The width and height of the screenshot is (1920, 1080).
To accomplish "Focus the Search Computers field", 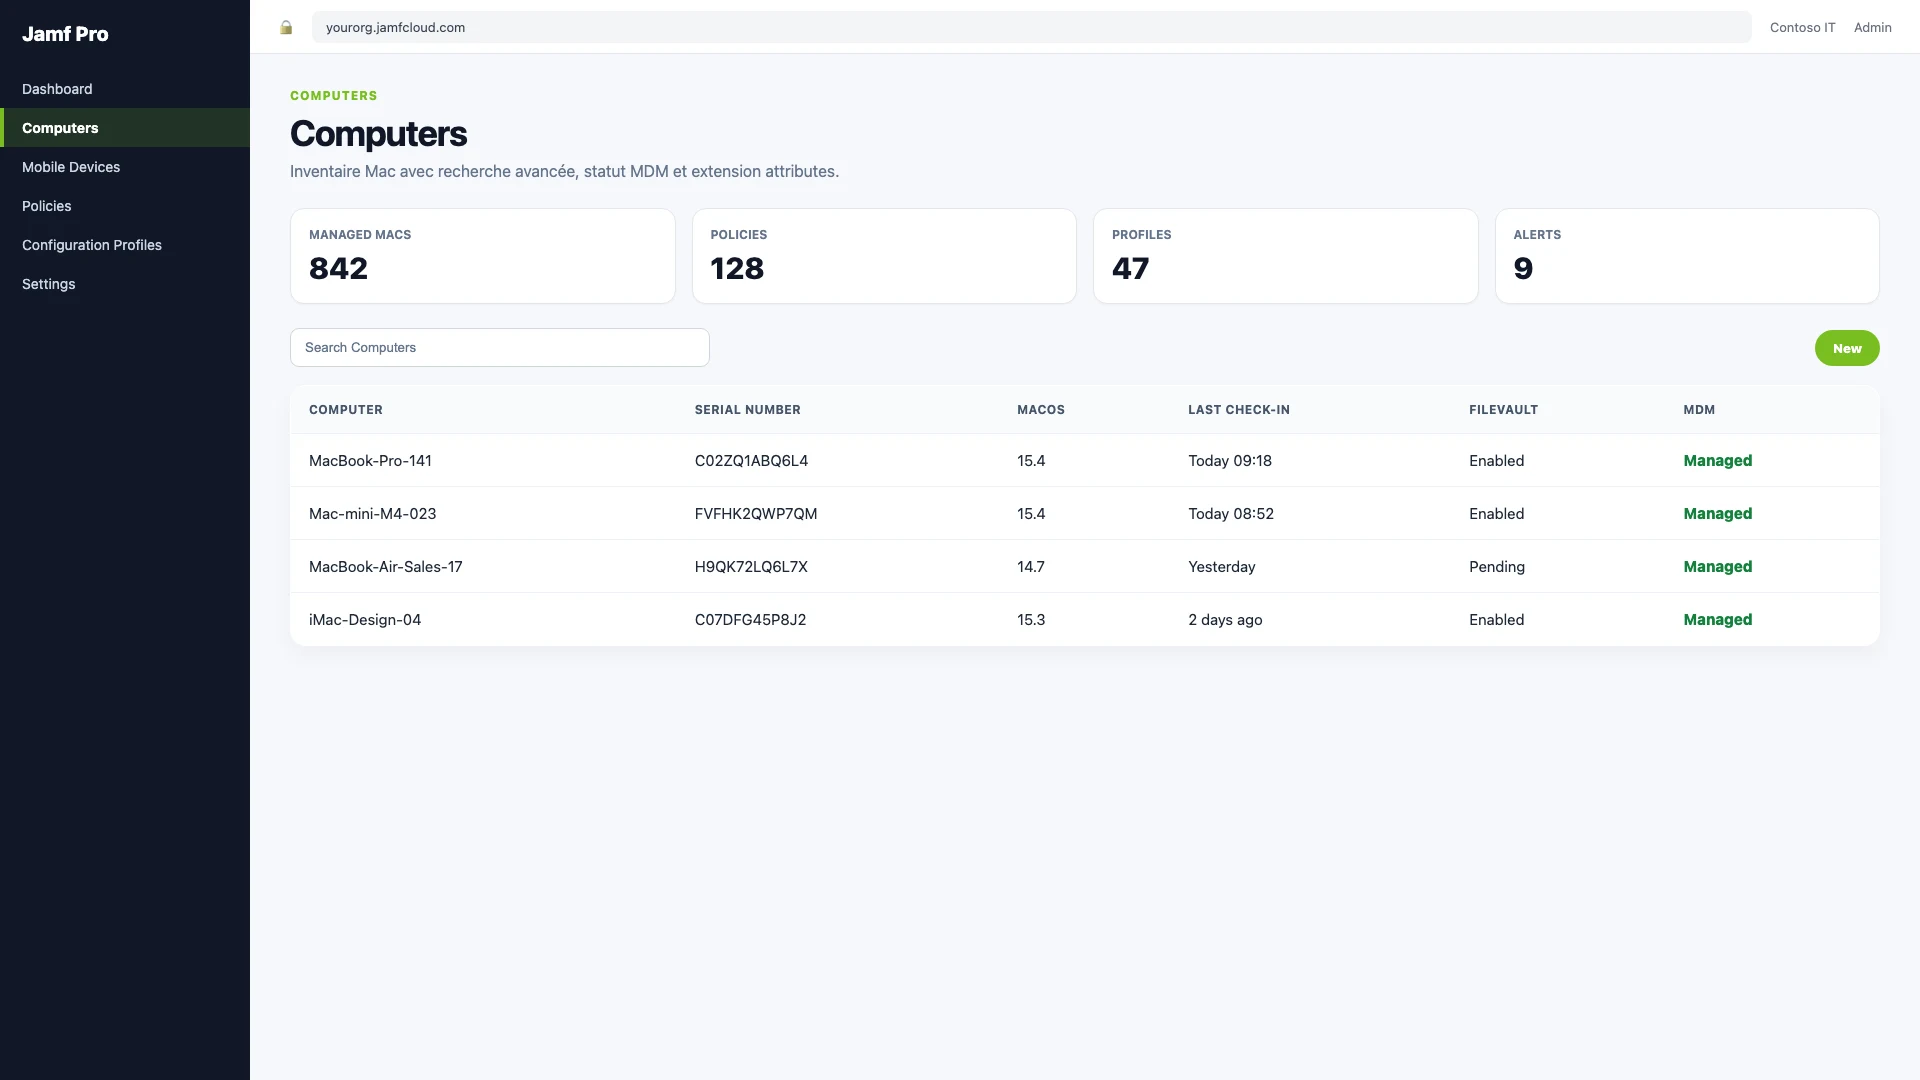I will [500, 347].
